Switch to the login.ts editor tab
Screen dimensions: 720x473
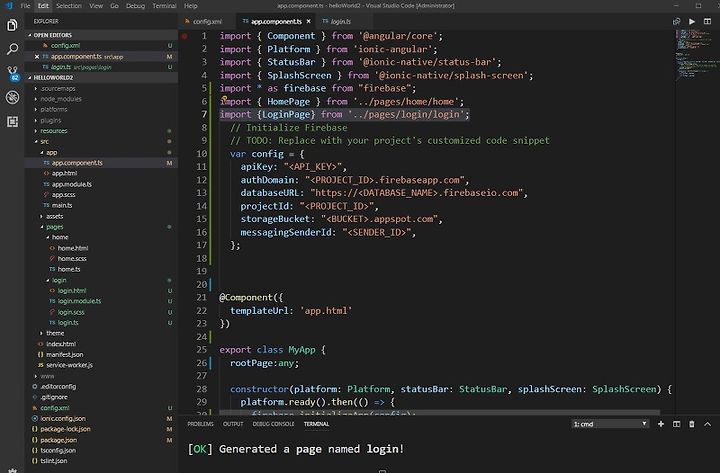pyautogui.click(x=340, y=22)
